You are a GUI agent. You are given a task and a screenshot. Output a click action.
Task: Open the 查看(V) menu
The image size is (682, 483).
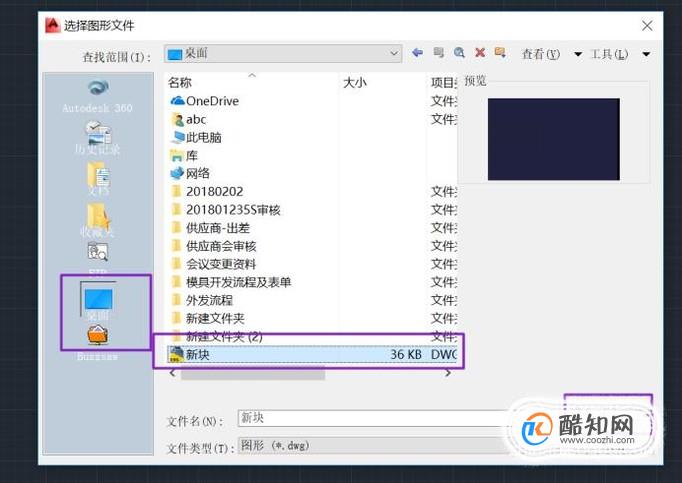coord(541,54)
